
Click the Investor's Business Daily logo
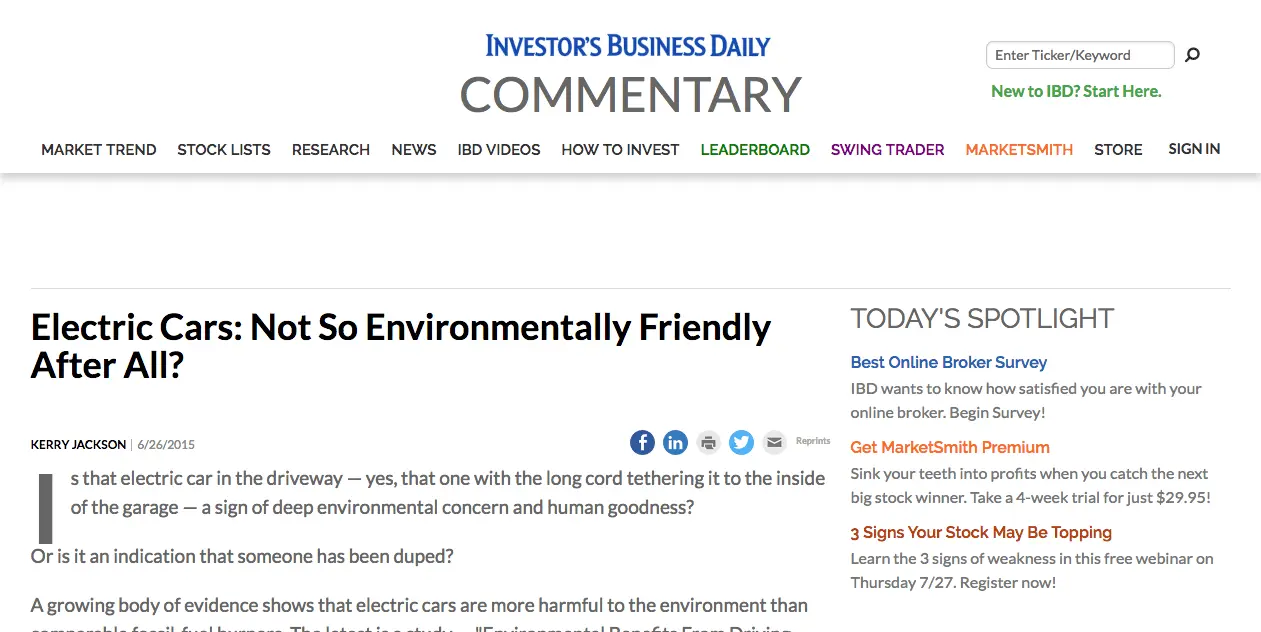click(x=628, y=46)
